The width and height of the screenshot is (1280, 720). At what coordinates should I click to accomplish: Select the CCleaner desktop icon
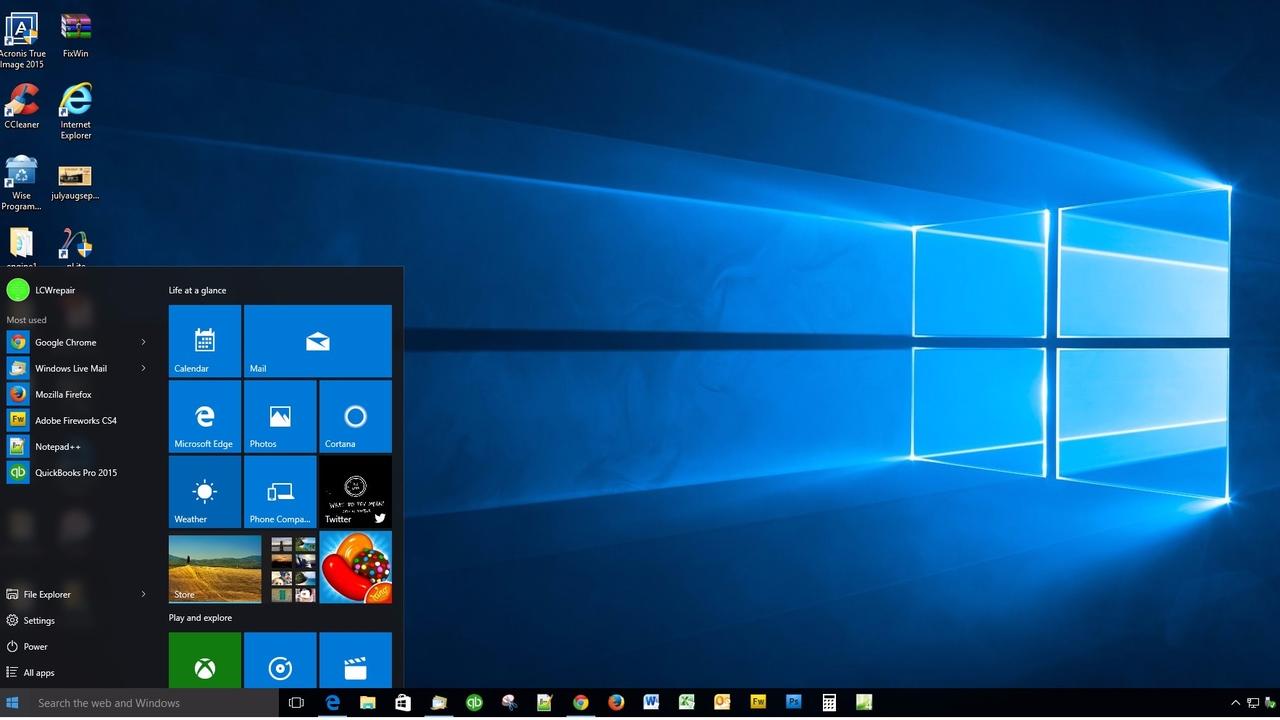pos(22,106)
